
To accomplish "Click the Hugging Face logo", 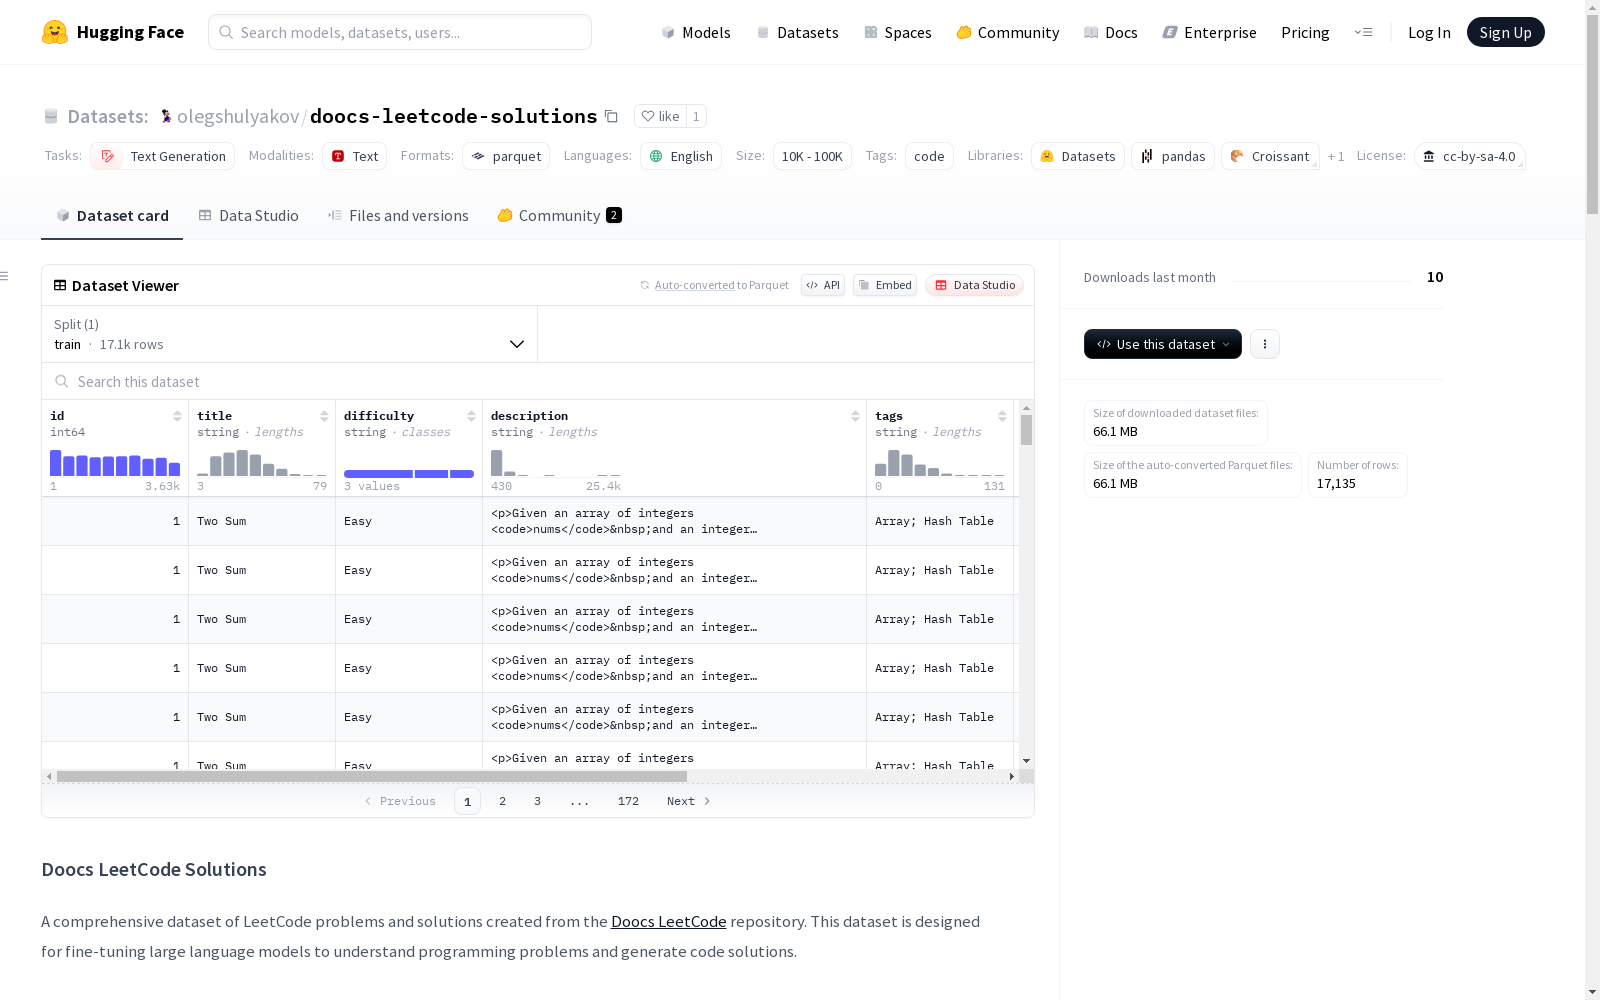I will 112,32.
